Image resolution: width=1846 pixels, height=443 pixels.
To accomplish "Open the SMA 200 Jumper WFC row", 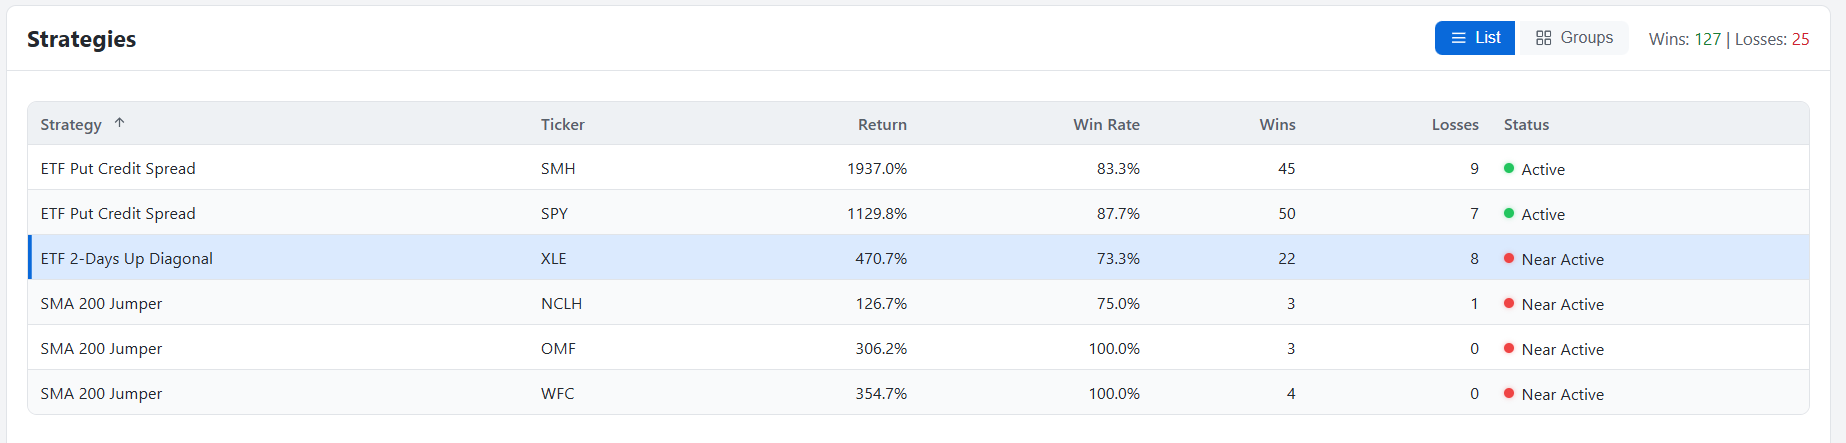I will tap(918, 393).
